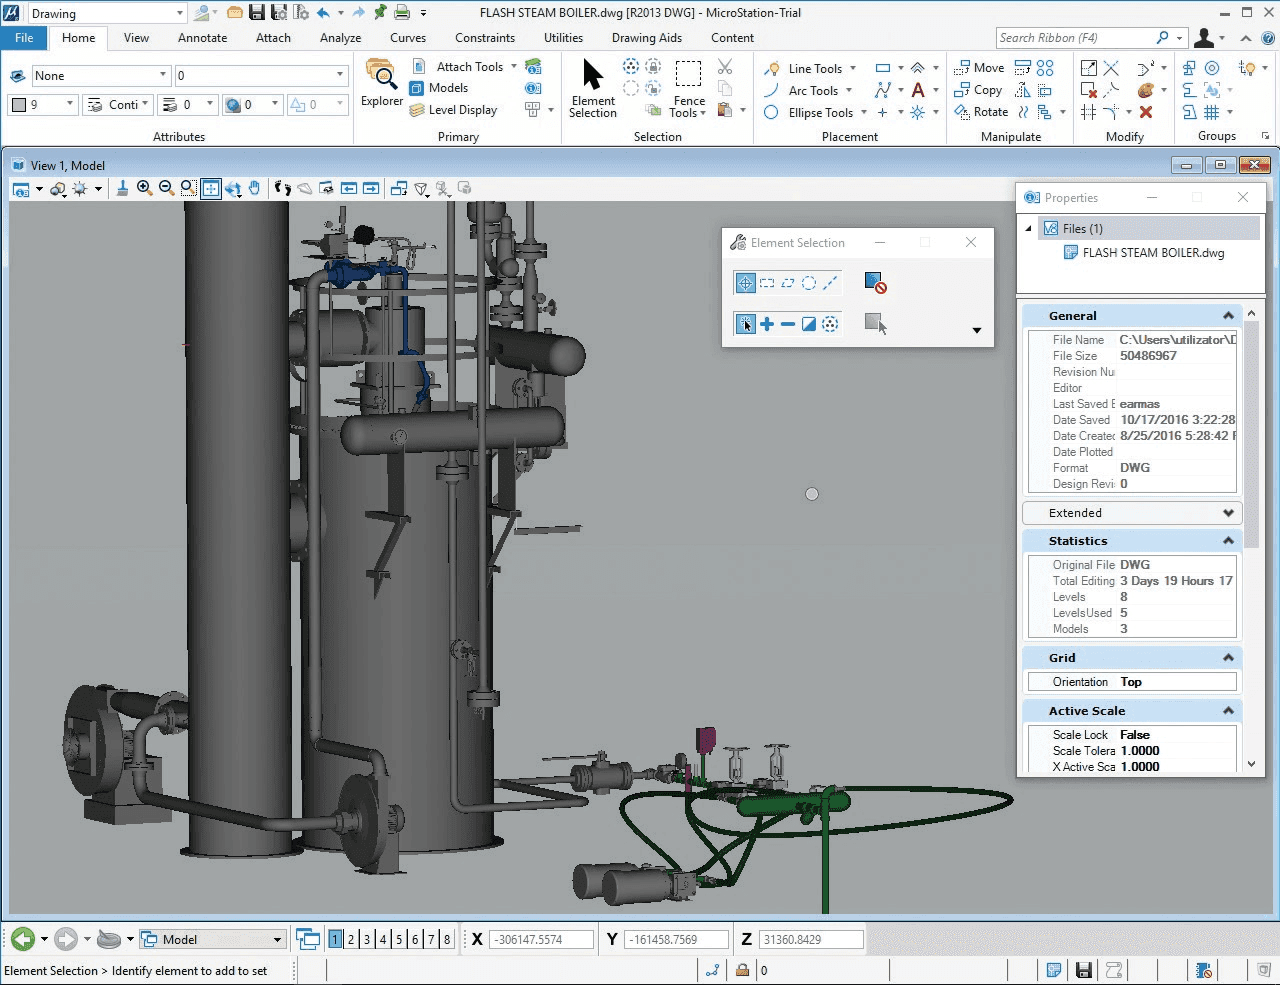Expand Ellipse Tools dropdown arrow

coord(864,112)
